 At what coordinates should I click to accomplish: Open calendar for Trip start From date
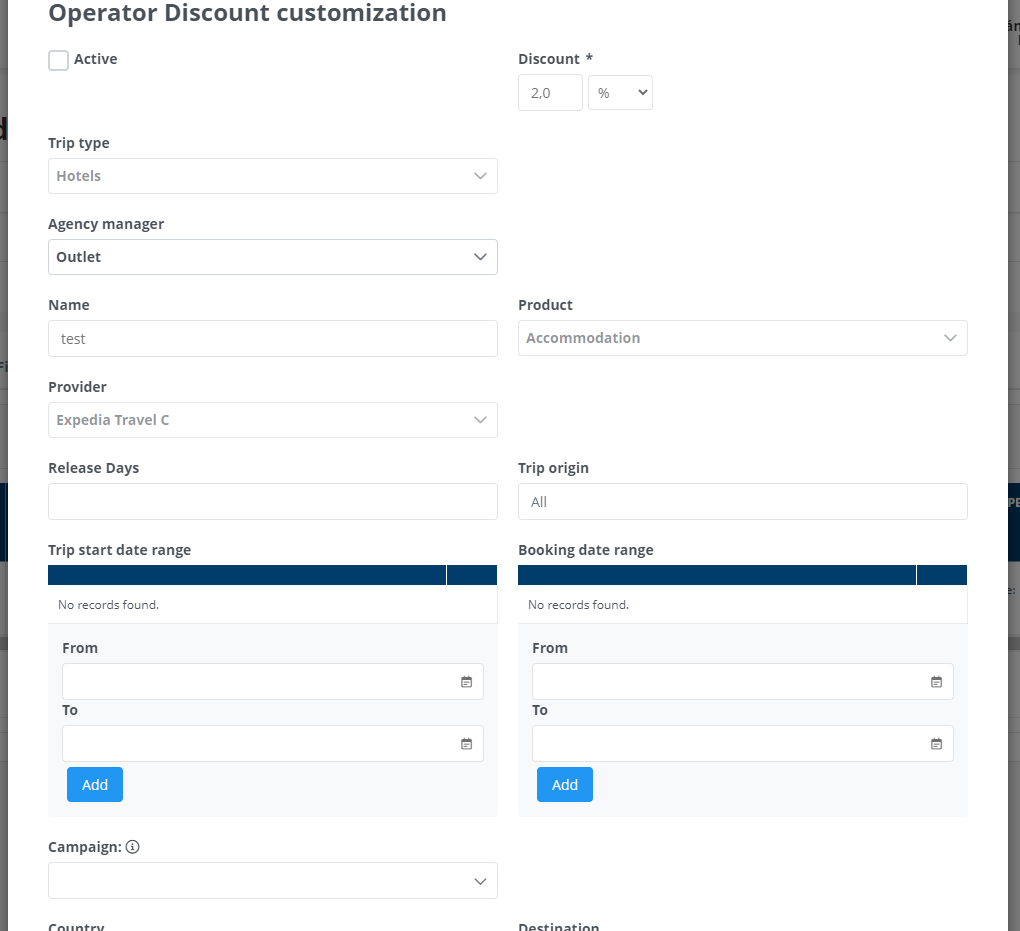(466, 682)
